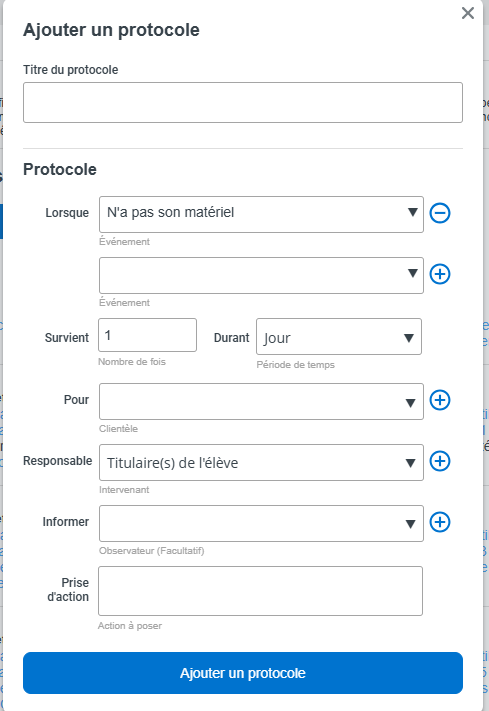Close the Ajouter un protocole dialog

click(x=468, y=13)
